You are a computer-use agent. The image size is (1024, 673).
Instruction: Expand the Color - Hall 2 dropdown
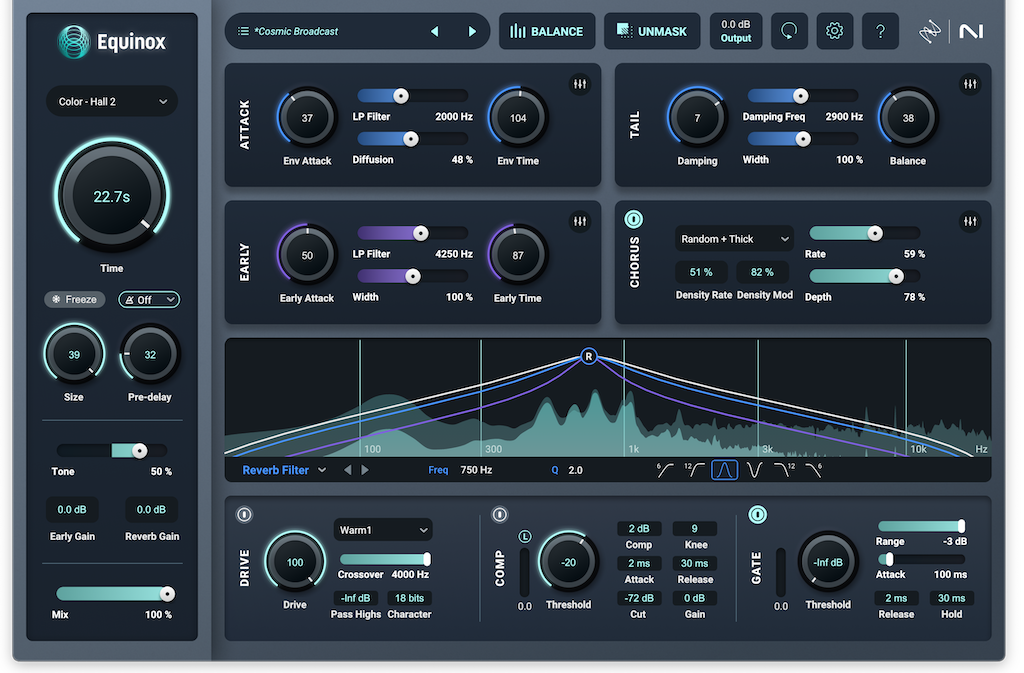(x=112, y=102)
